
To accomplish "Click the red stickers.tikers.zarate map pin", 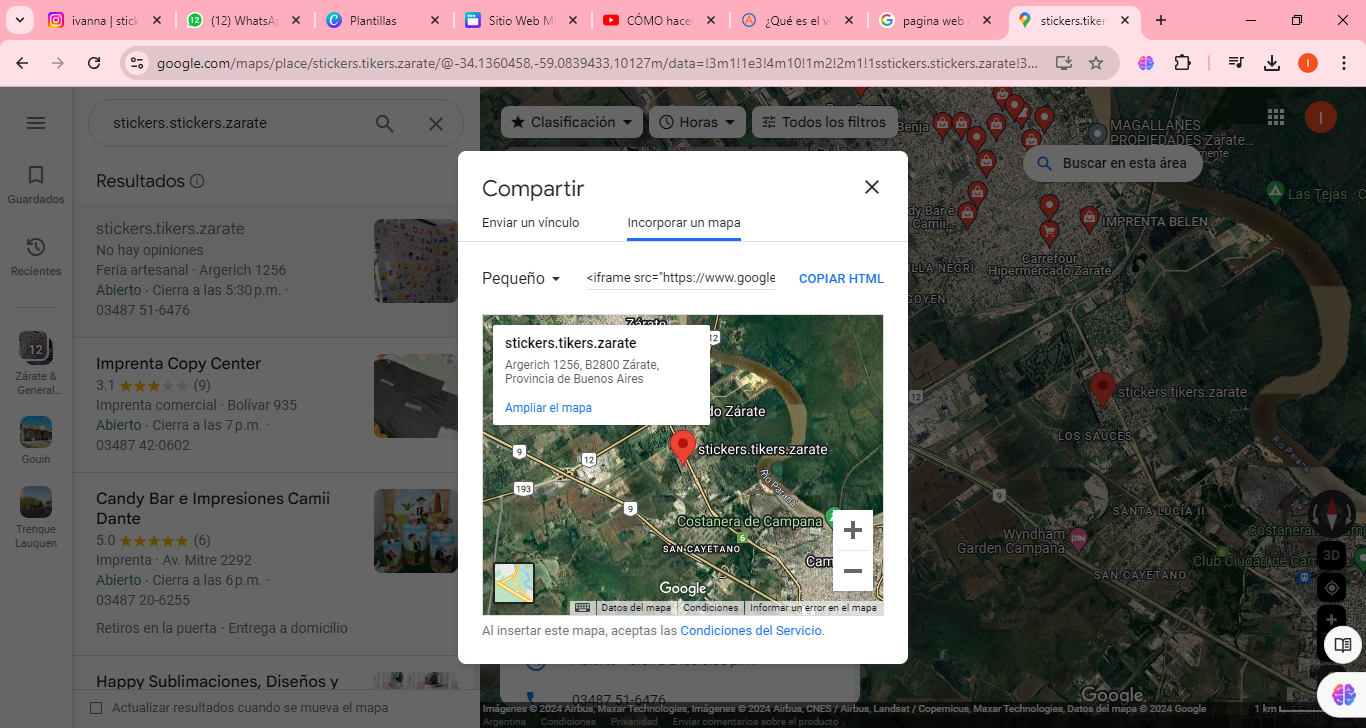I will [683, 447].
